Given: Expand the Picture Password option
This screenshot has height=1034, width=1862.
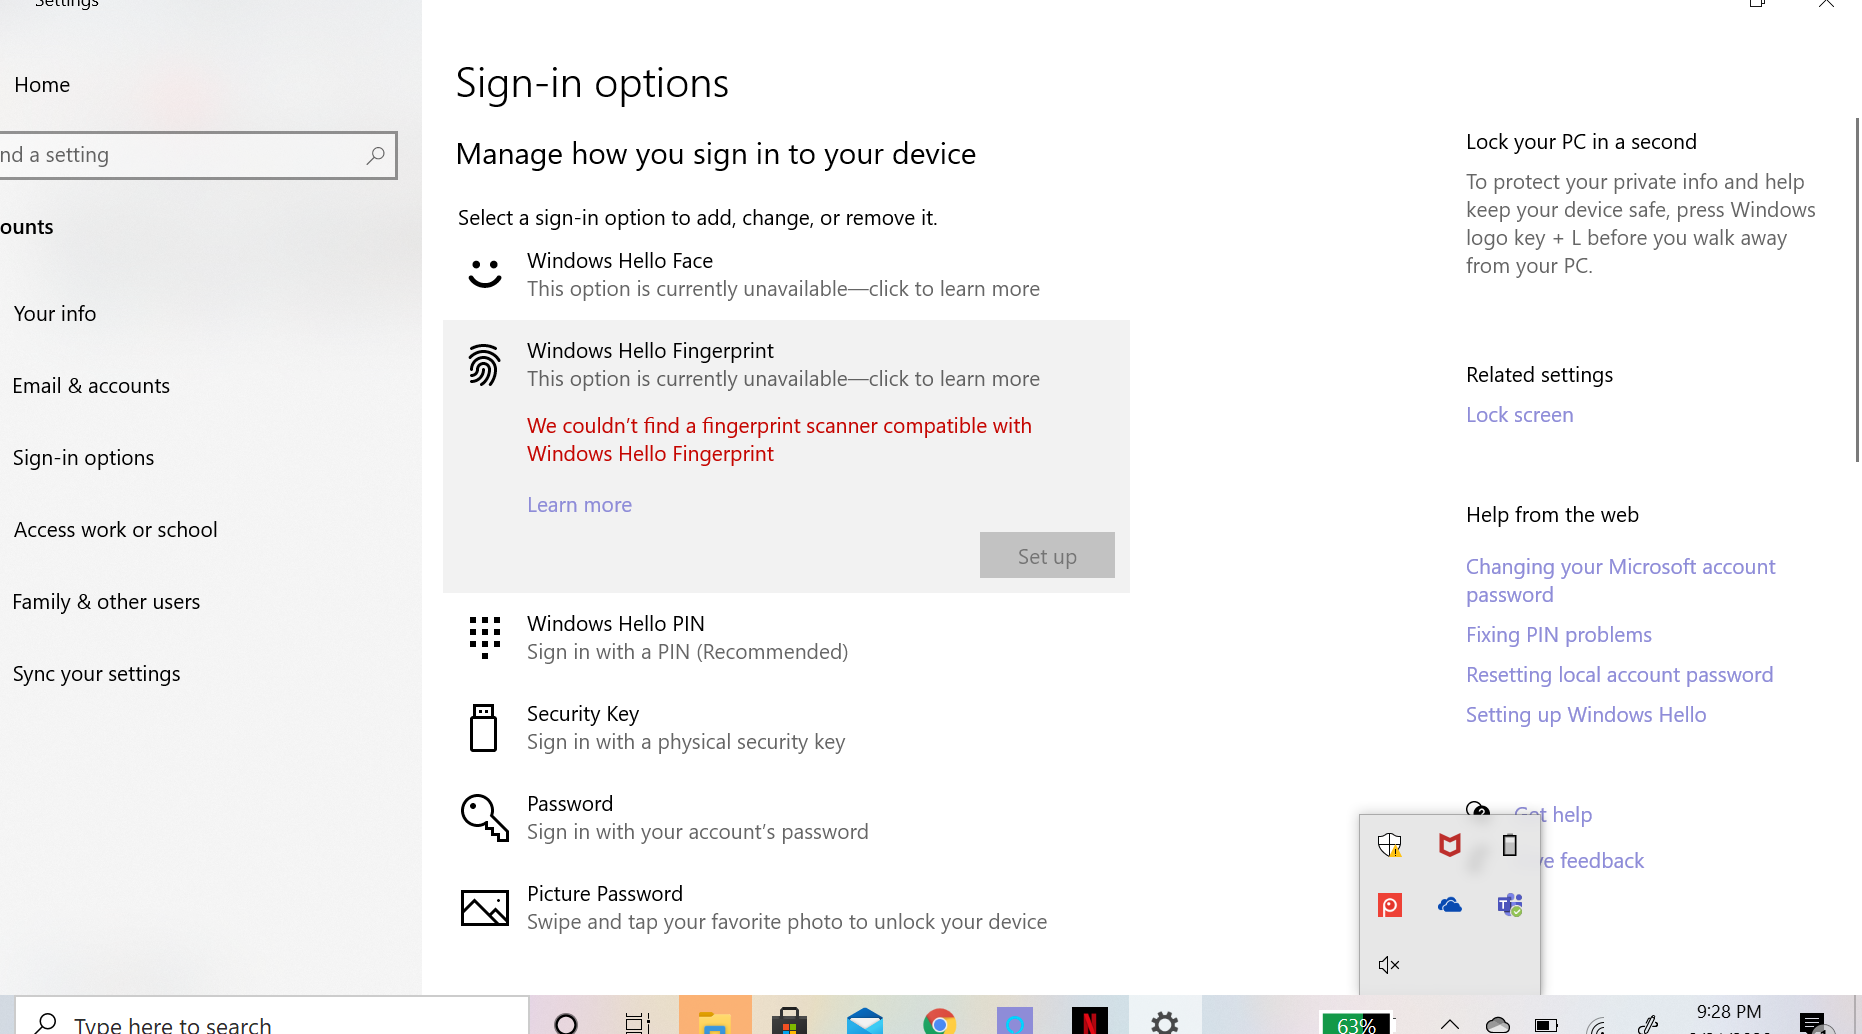Looking at the screenshot, I should point(786,908).
